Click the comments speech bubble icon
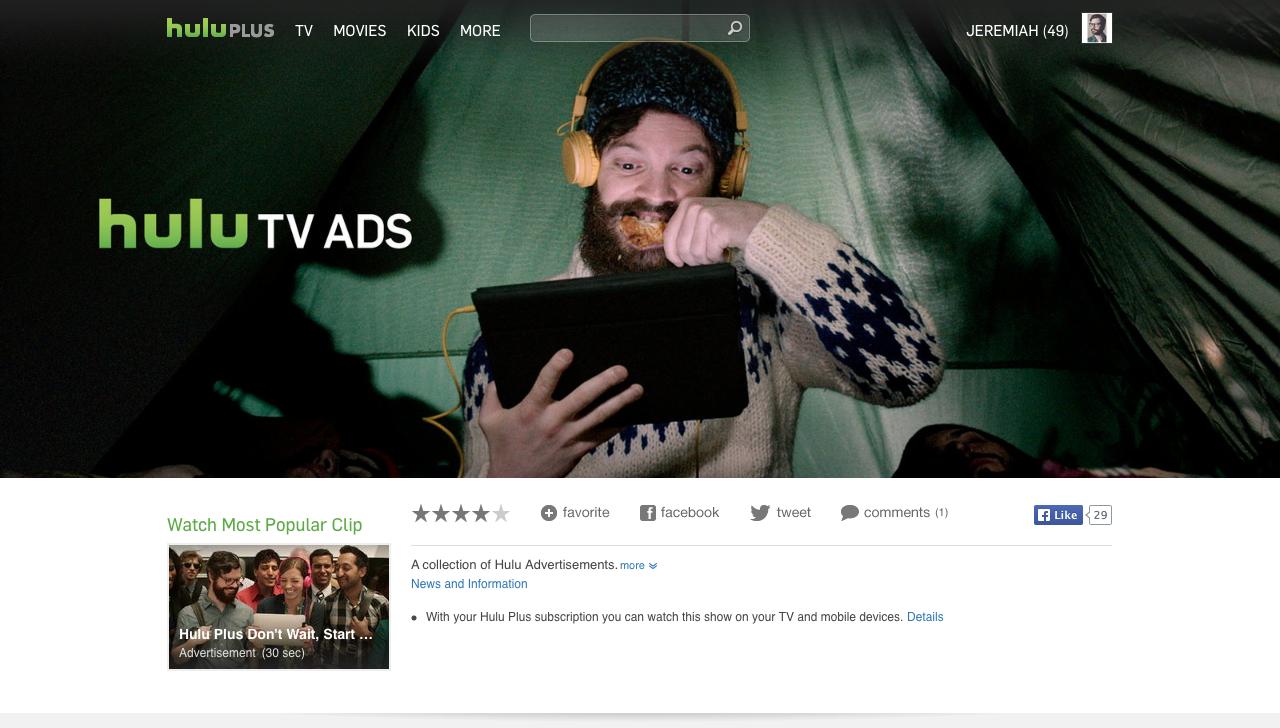Viewport: 1280px width, 728px height. click(x=849, y=513)
